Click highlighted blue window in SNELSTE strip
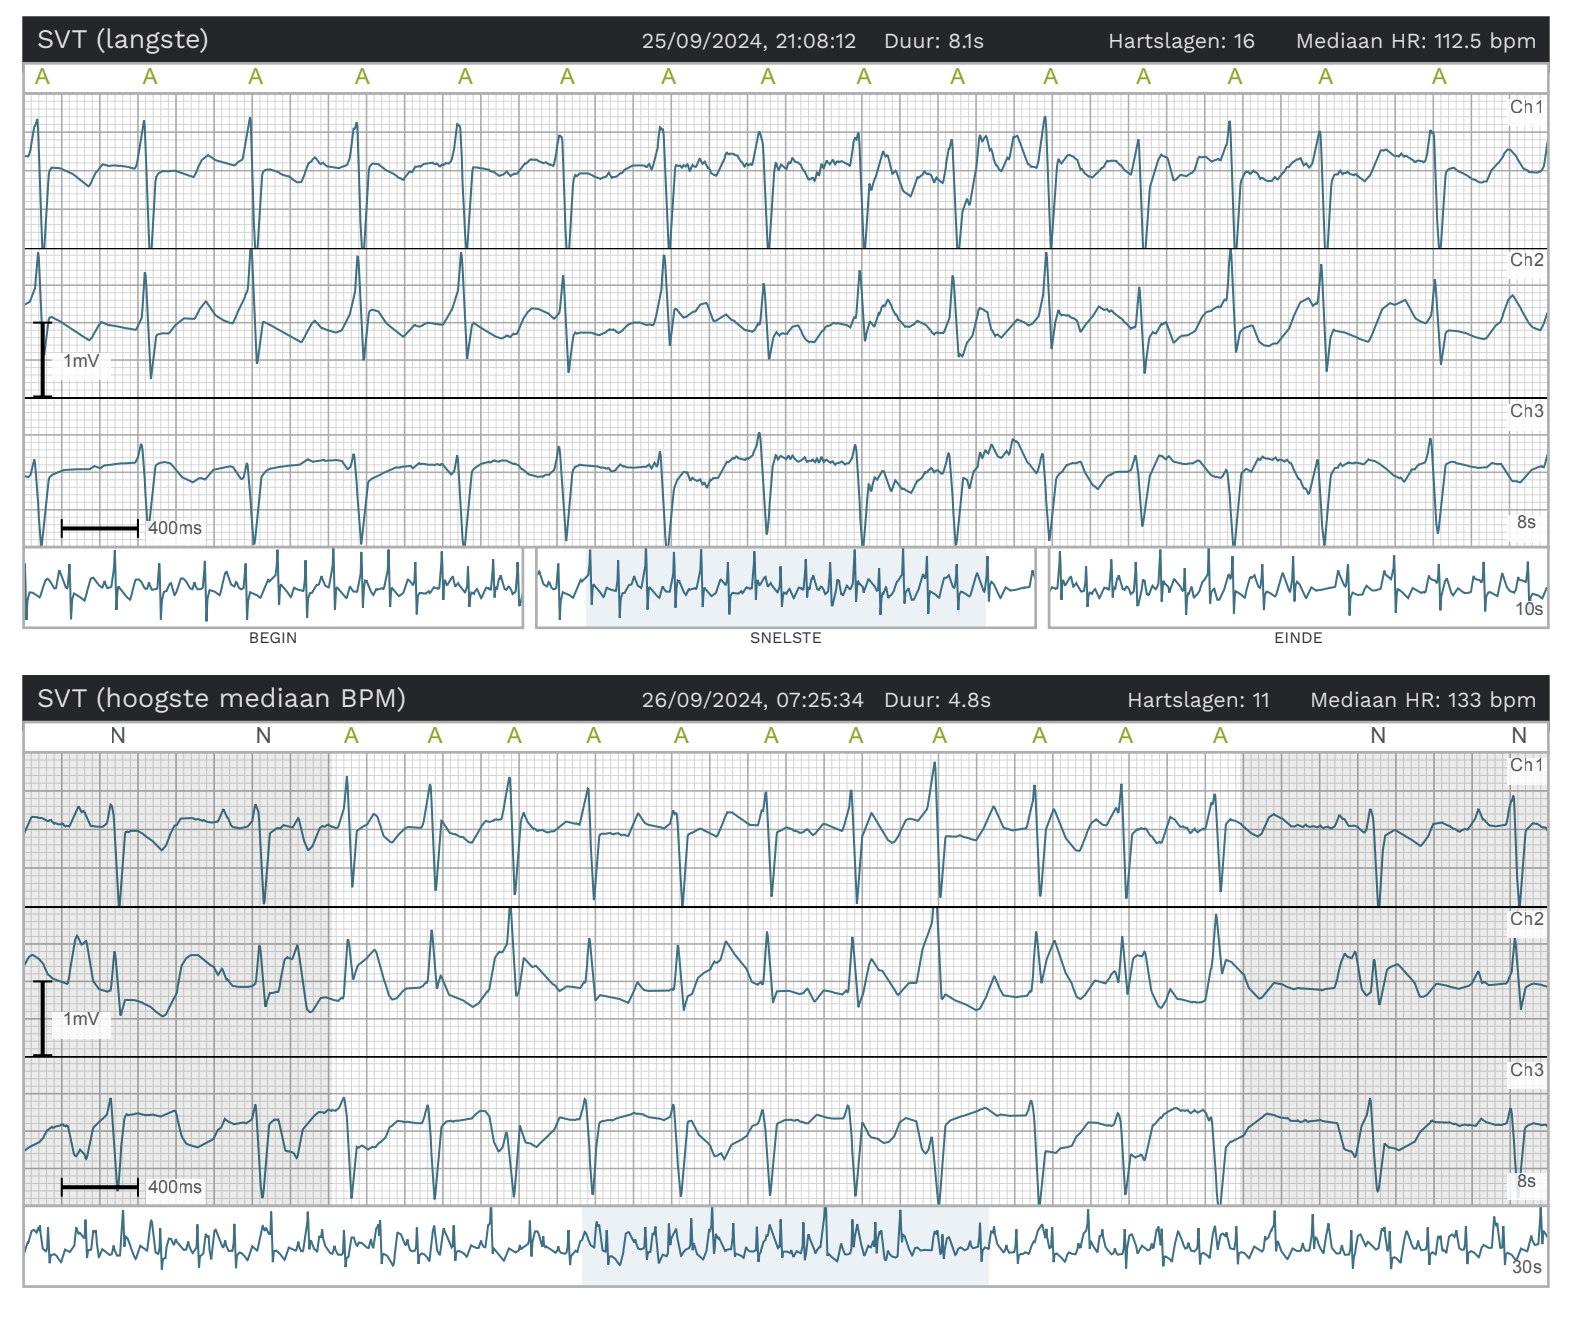Screen dimensions: 1574x1320 pyautogui.click(x=786, y=588)
